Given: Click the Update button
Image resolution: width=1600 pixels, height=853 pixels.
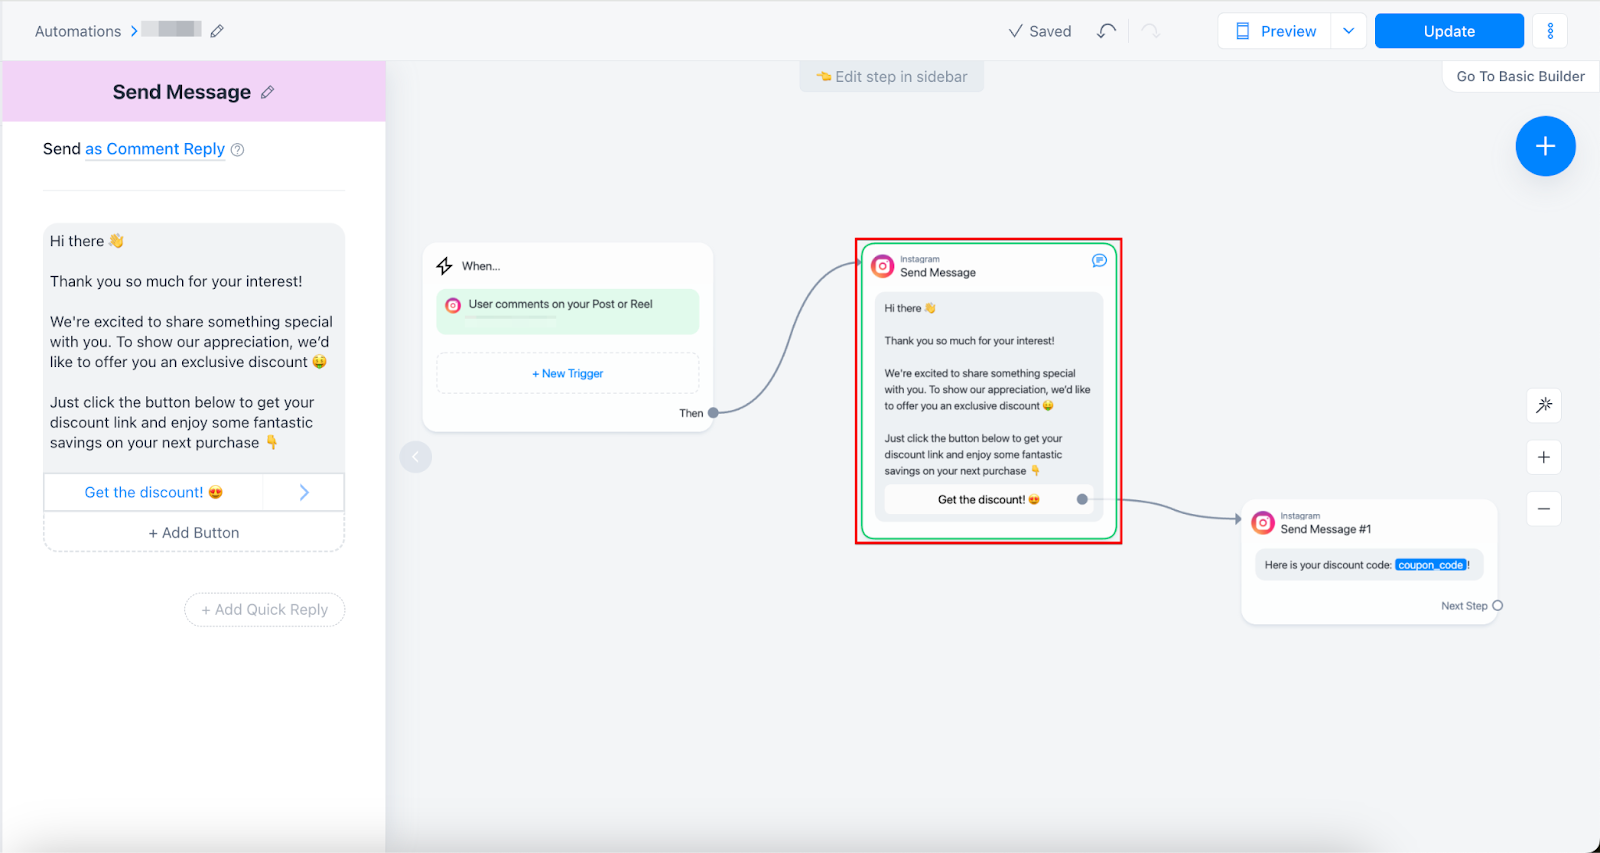Looking at the screenshot, I should (x=1448, y=31).
